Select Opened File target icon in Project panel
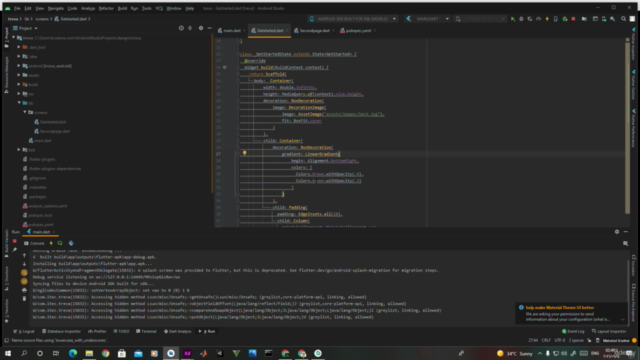 click(181, 28)
